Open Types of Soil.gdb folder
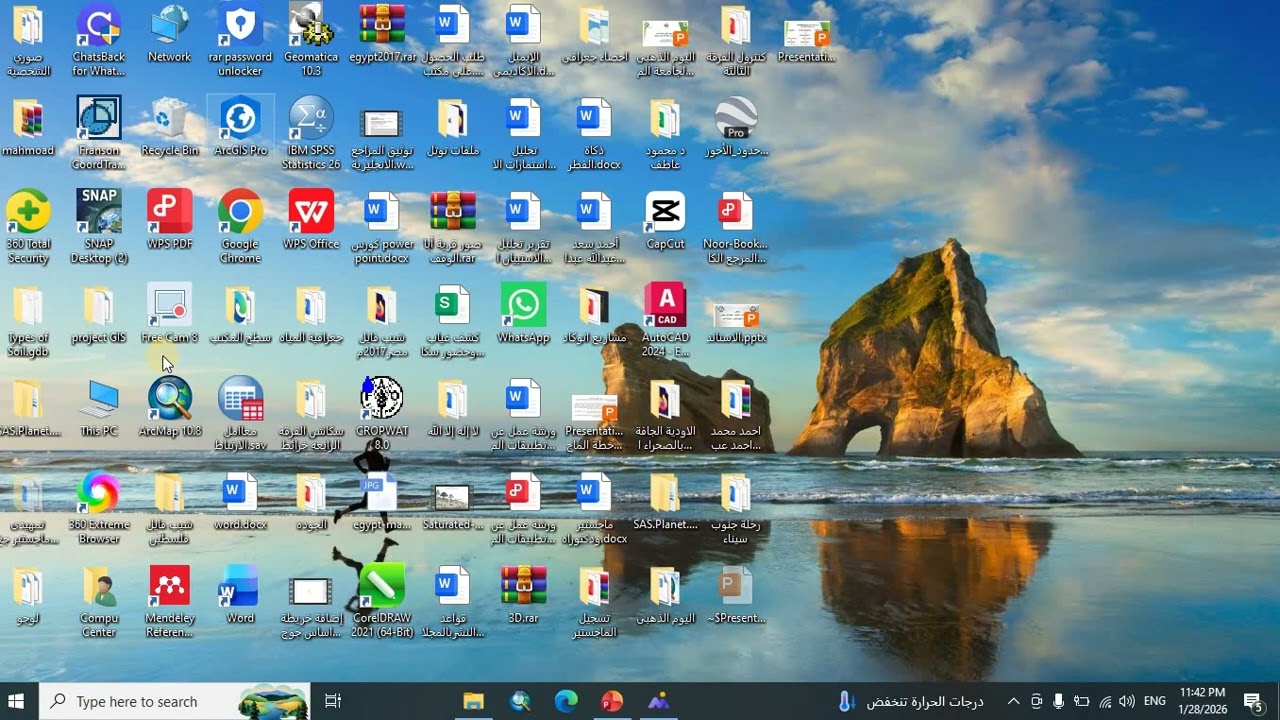This screenshot has width=1280, height=720. (x=28, y=320)
